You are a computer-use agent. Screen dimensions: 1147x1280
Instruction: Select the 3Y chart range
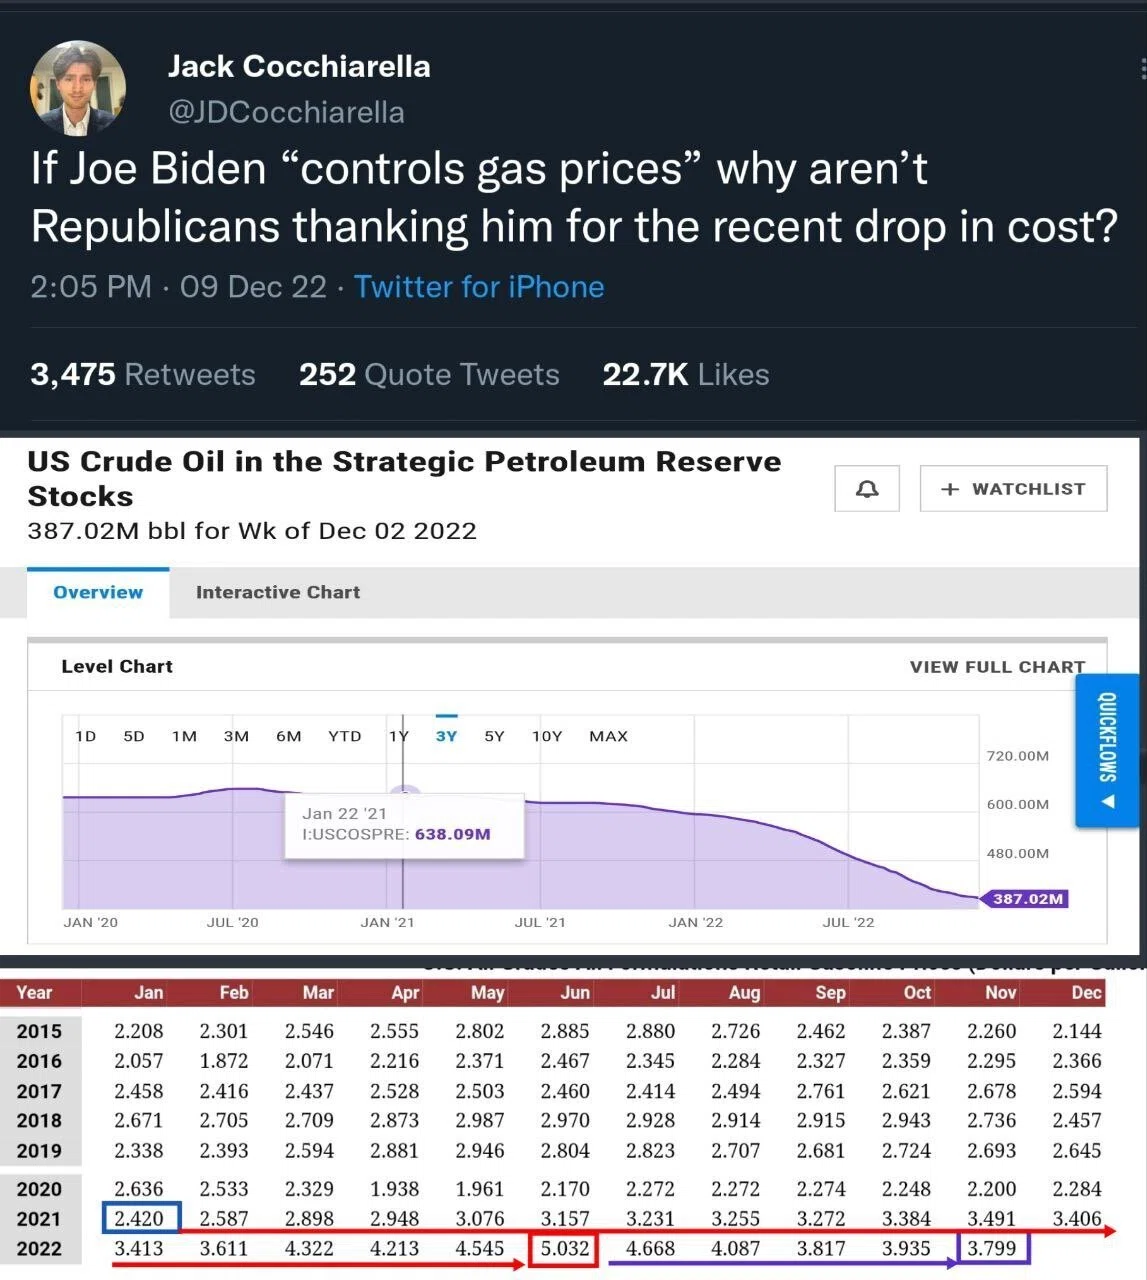446,736
